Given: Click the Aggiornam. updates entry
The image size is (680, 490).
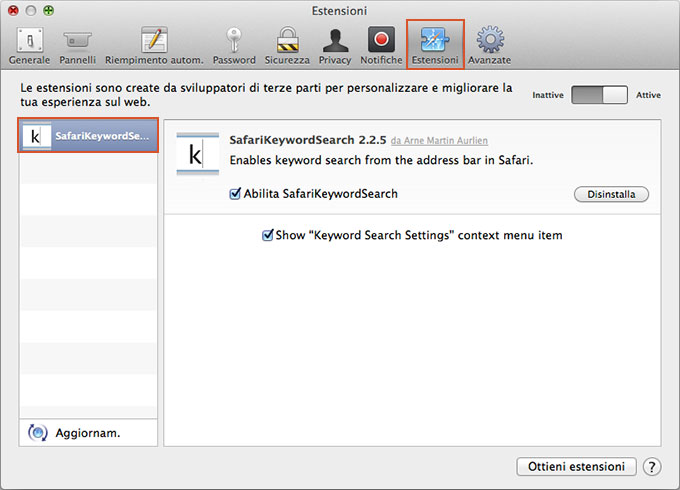Looking at the screenshot, I should 88,432.
